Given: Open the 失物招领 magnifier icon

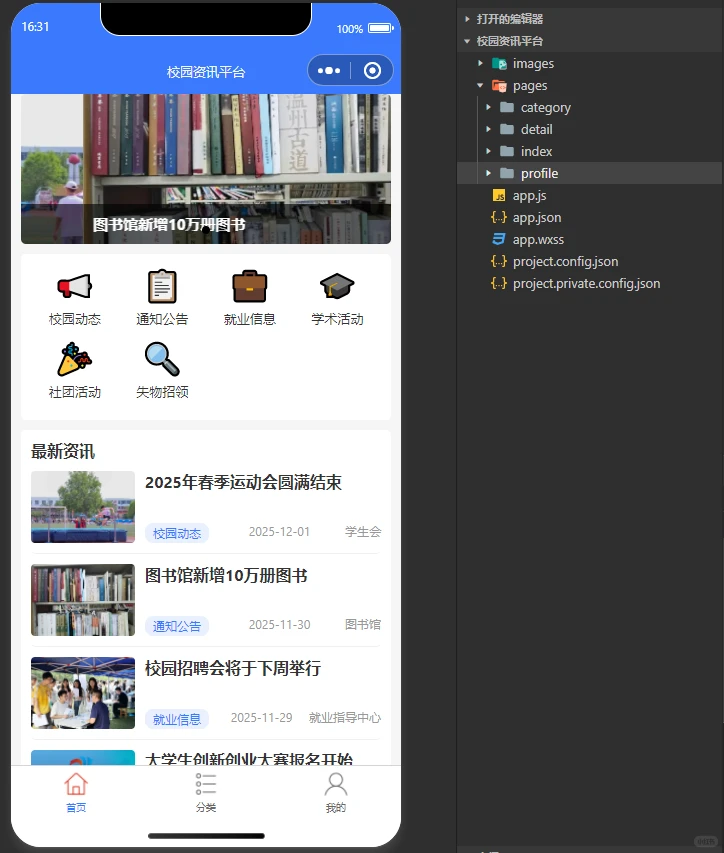Looking at the screenshot, I should [162, 359].
